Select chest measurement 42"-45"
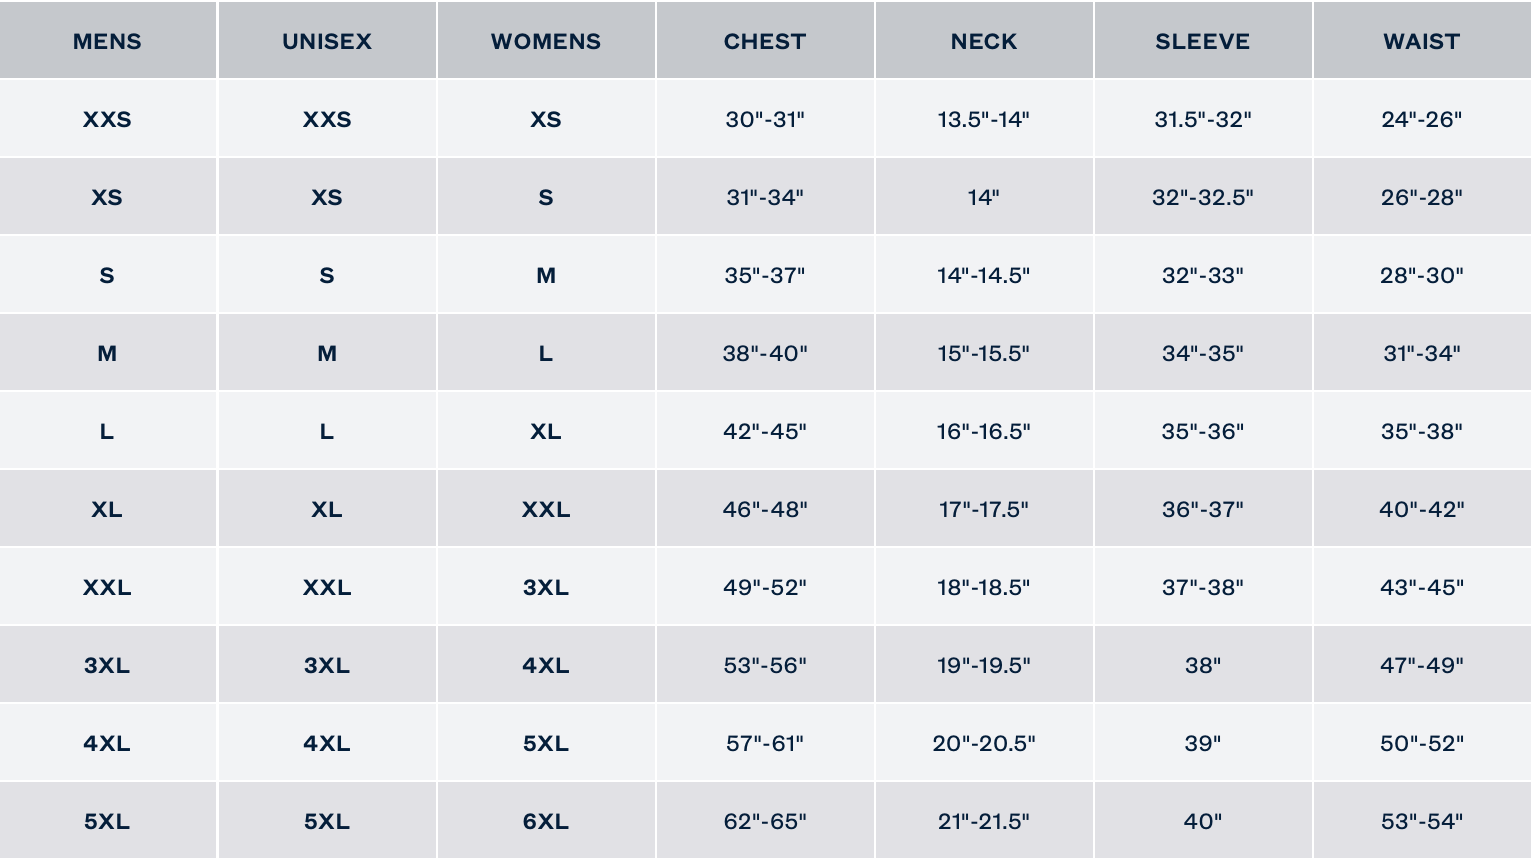The height and width of the screenshot is (862, 1534). pyautogui.click(x=765, y=431)
